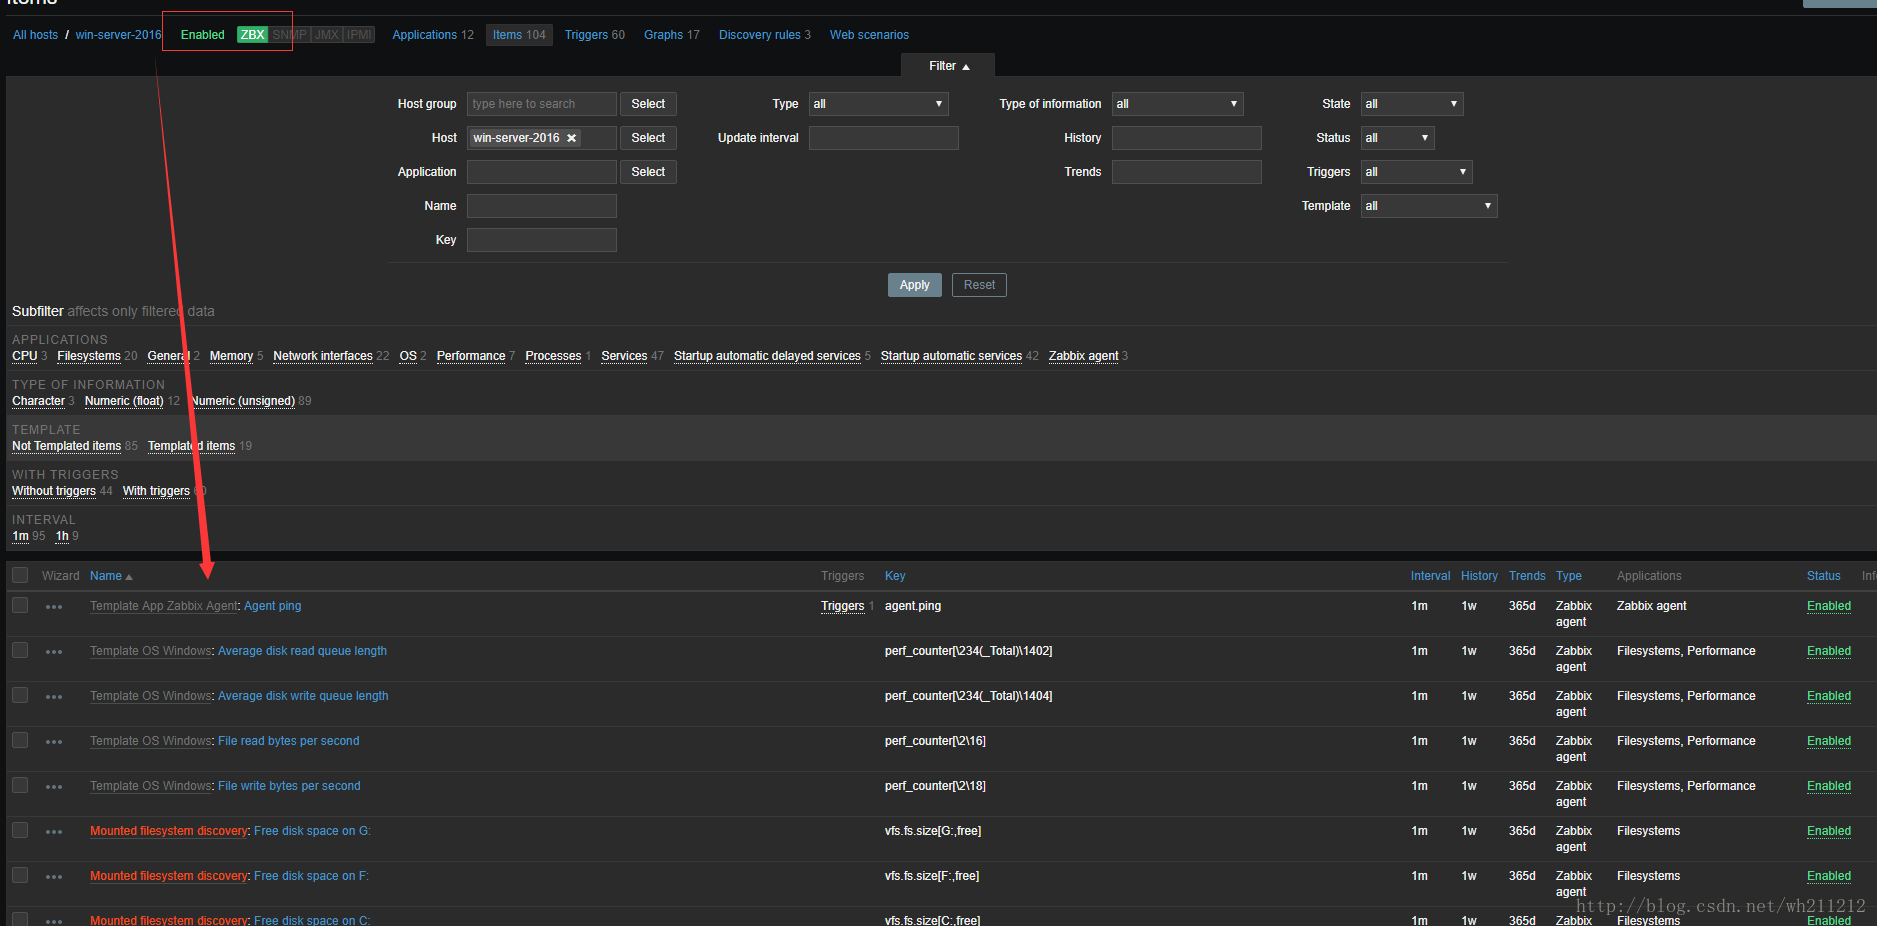
Task: Click the ascending sort arrow on Name column
Action: pyautogui.click(x=128, y=575)
